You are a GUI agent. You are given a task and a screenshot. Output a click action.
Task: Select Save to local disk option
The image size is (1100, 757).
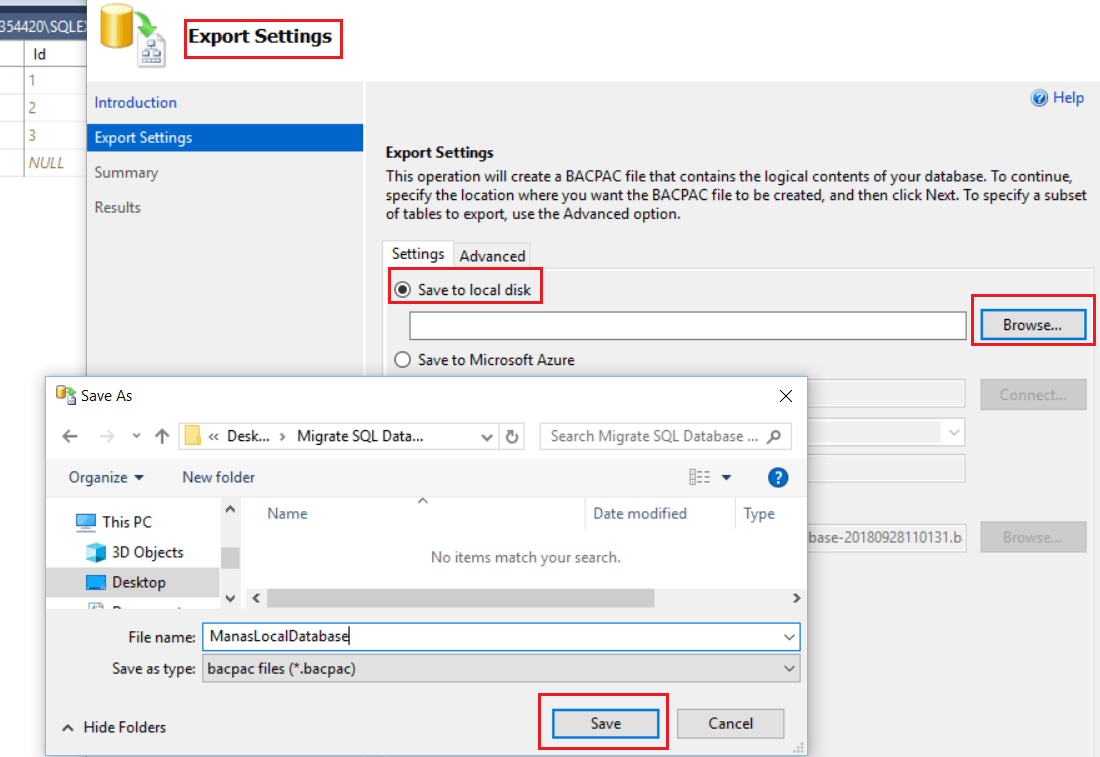tap(402, 290)
